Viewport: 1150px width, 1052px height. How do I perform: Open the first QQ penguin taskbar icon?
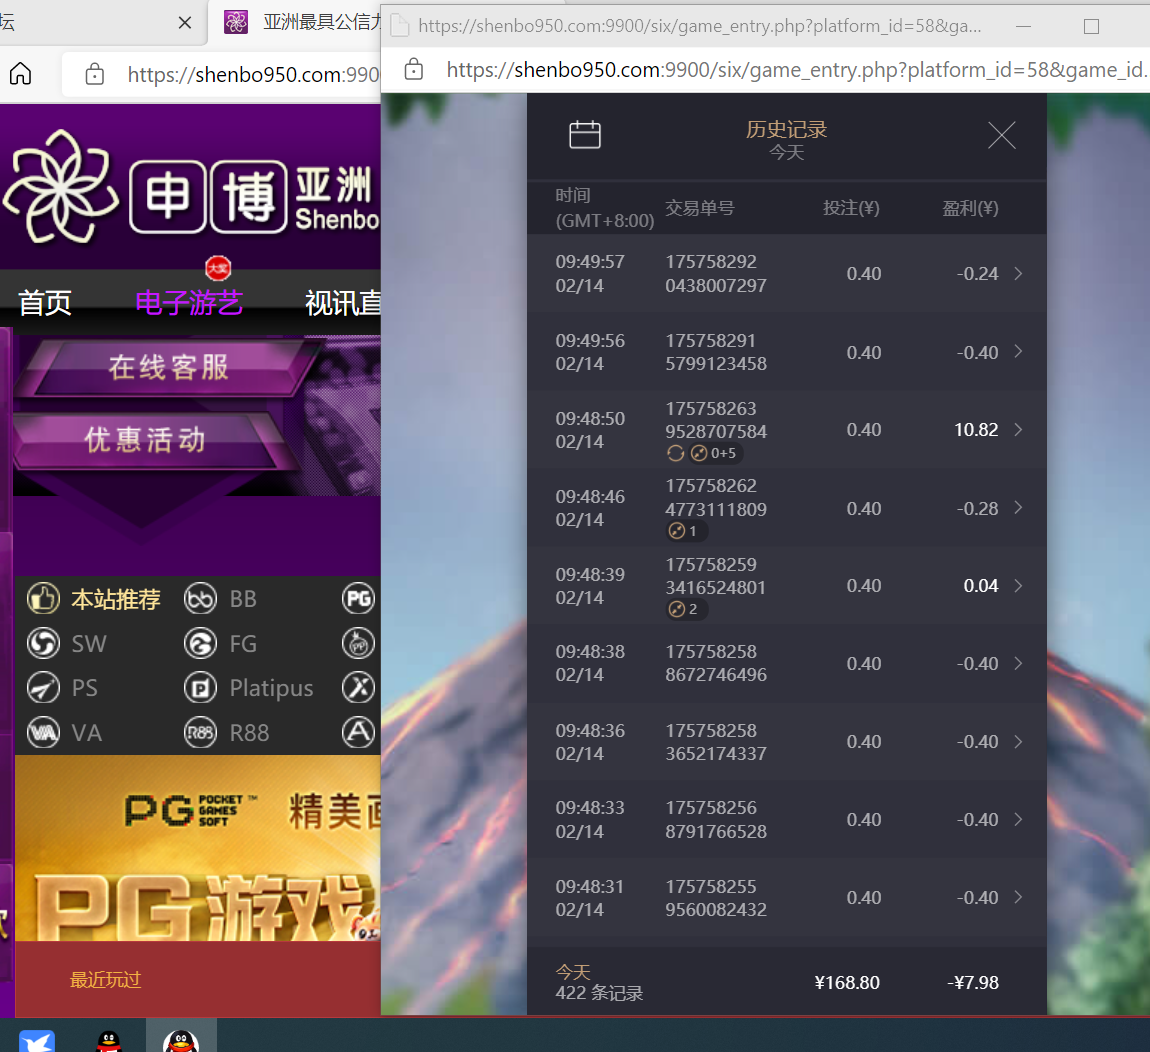[109, 1041]
